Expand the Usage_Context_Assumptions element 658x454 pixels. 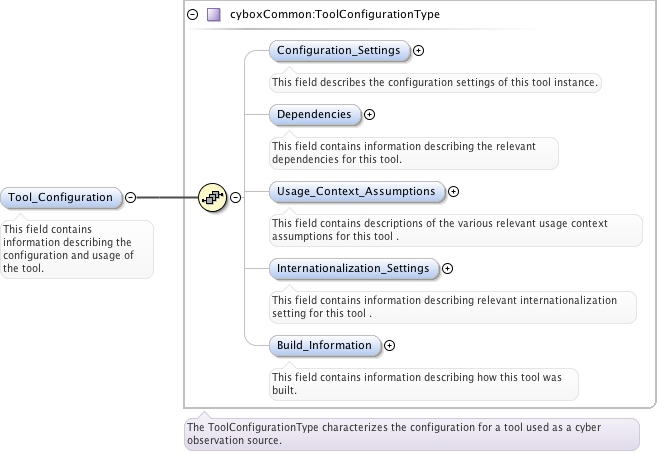pyautogui.click(x=453, y=191)
